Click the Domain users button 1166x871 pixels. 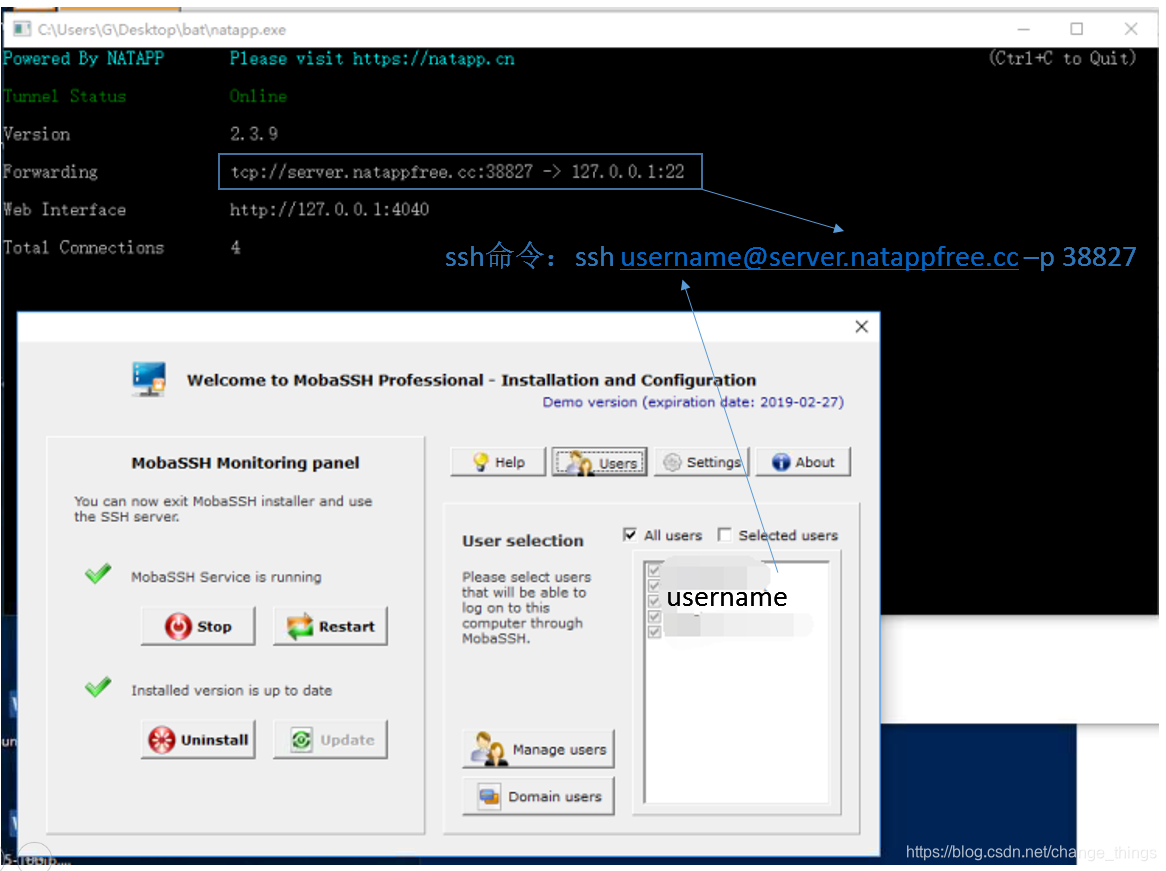[x=538, y=797]
